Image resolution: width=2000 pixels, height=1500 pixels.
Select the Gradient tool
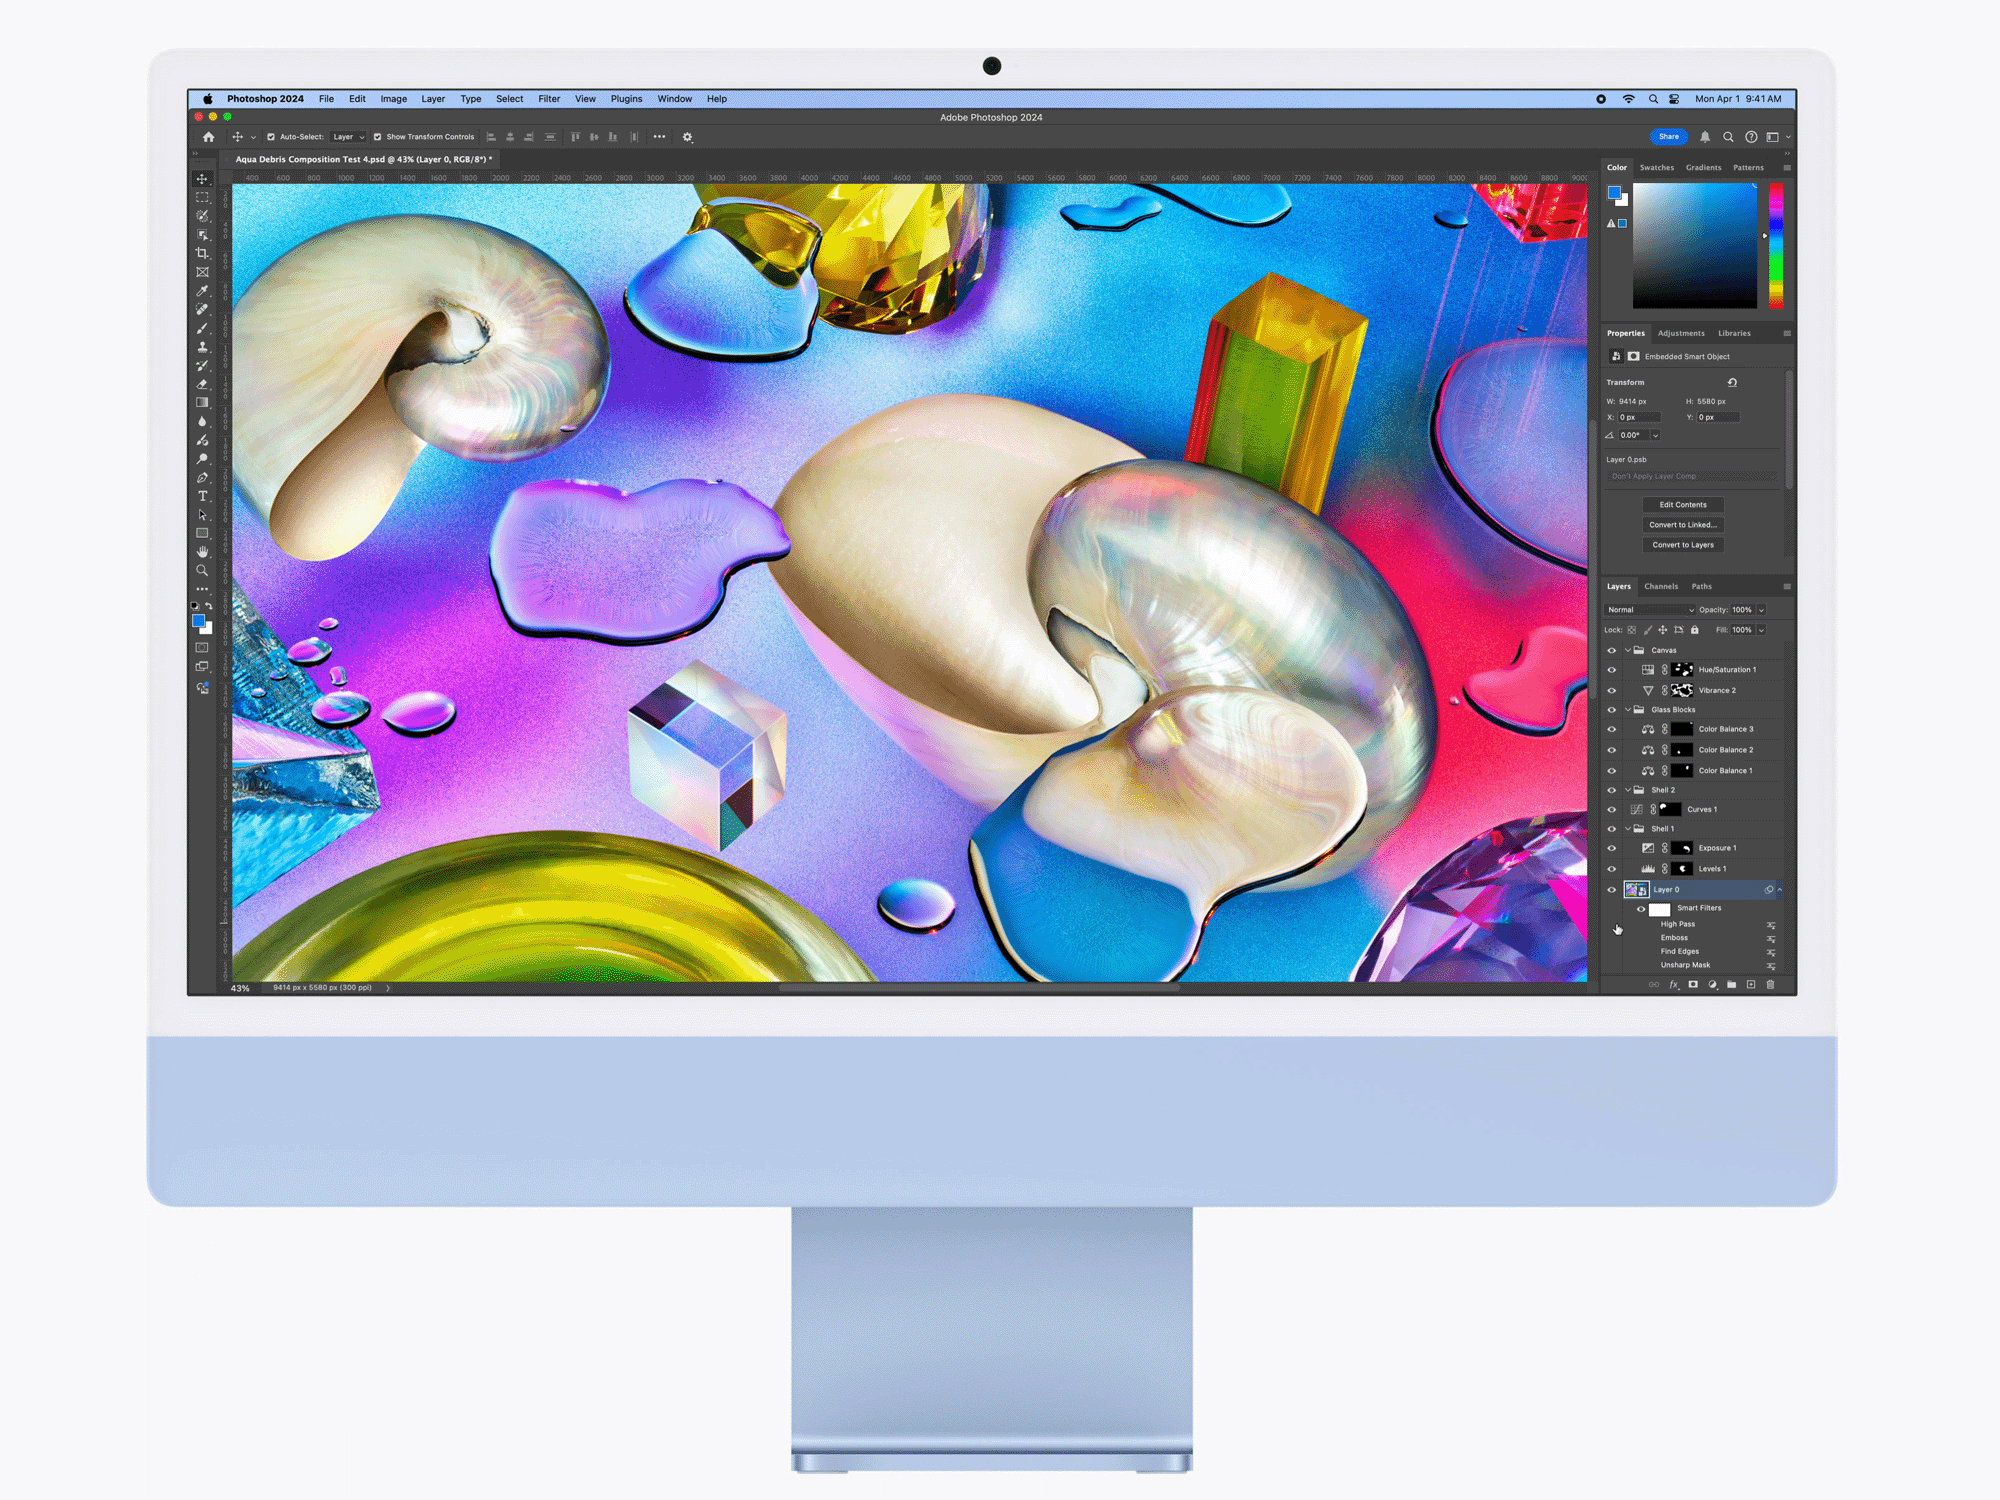point(202,403)
